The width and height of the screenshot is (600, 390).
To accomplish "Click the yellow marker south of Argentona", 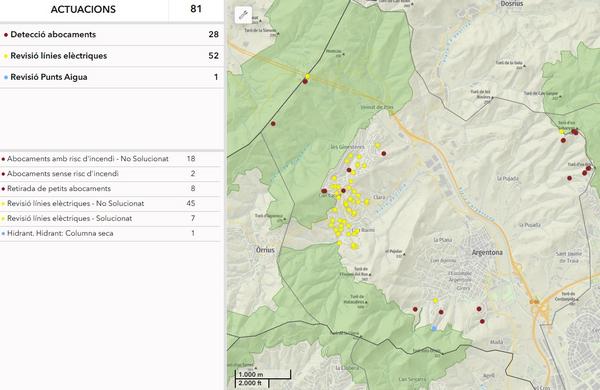I will click(x=435, y=301).
